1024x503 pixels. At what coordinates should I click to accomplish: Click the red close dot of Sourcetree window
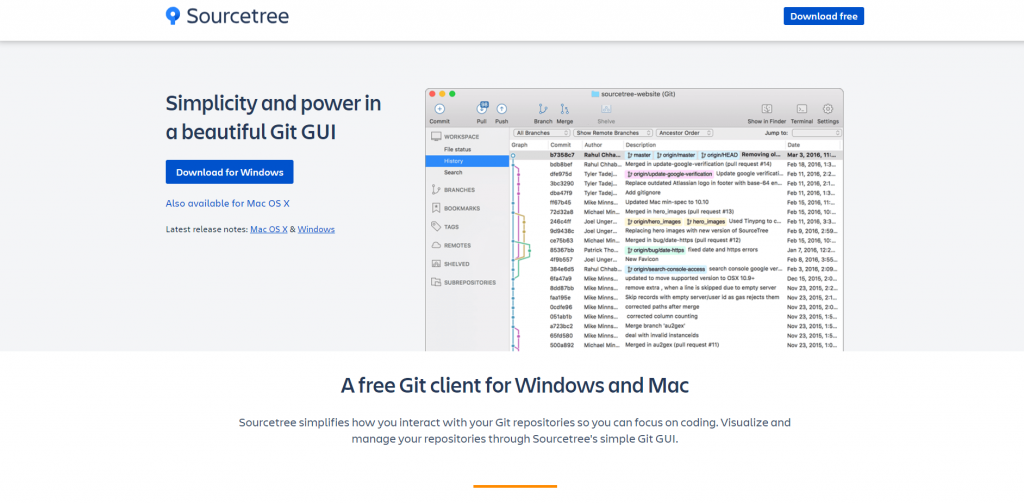point(432,94)
